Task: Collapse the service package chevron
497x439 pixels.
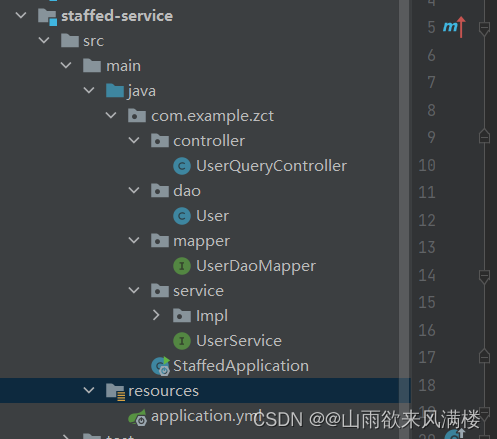Action: [x=134, y=290]
